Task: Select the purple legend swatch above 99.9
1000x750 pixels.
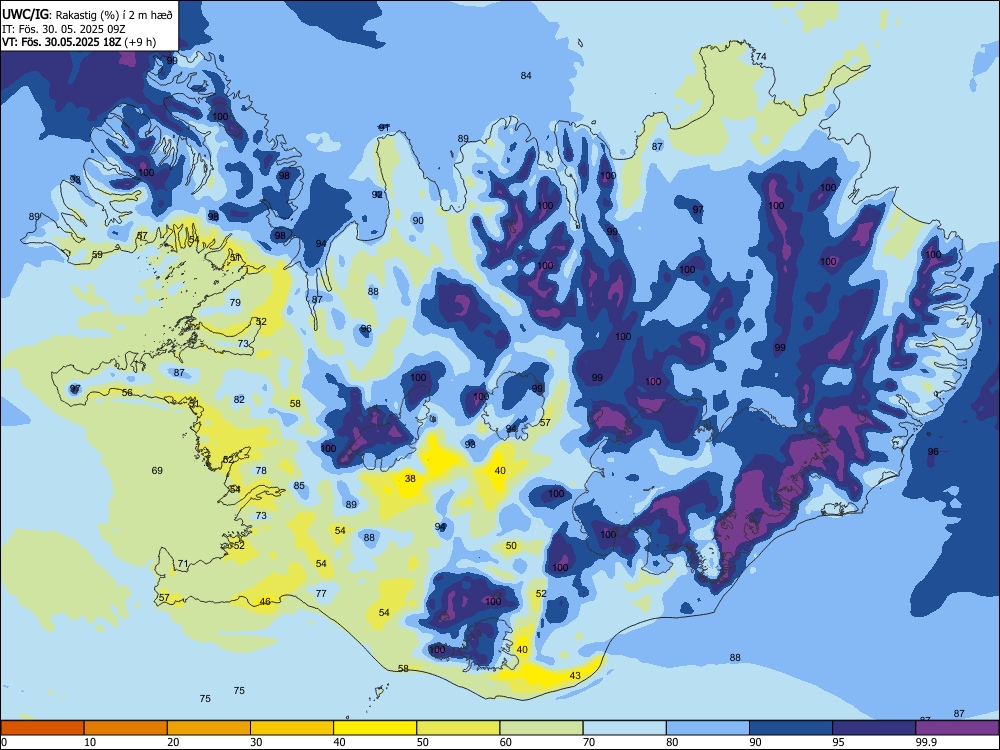Action: coord(957,728)
